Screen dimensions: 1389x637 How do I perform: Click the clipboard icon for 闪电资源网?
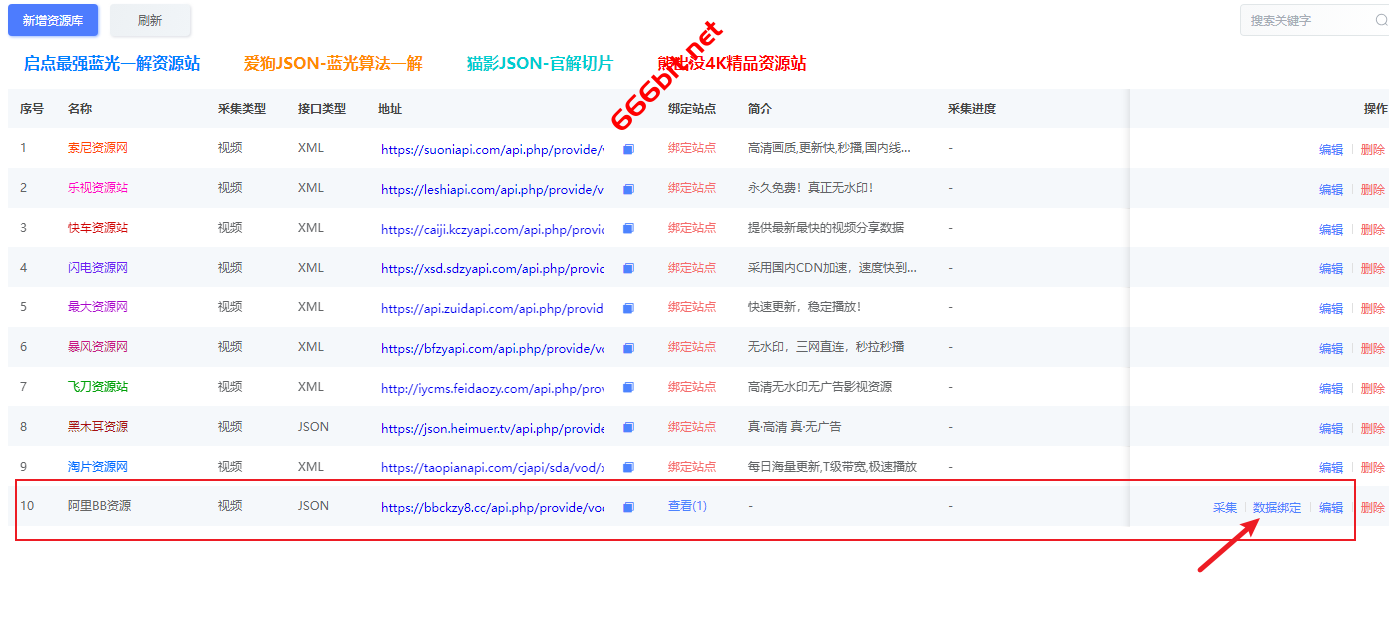628,268
